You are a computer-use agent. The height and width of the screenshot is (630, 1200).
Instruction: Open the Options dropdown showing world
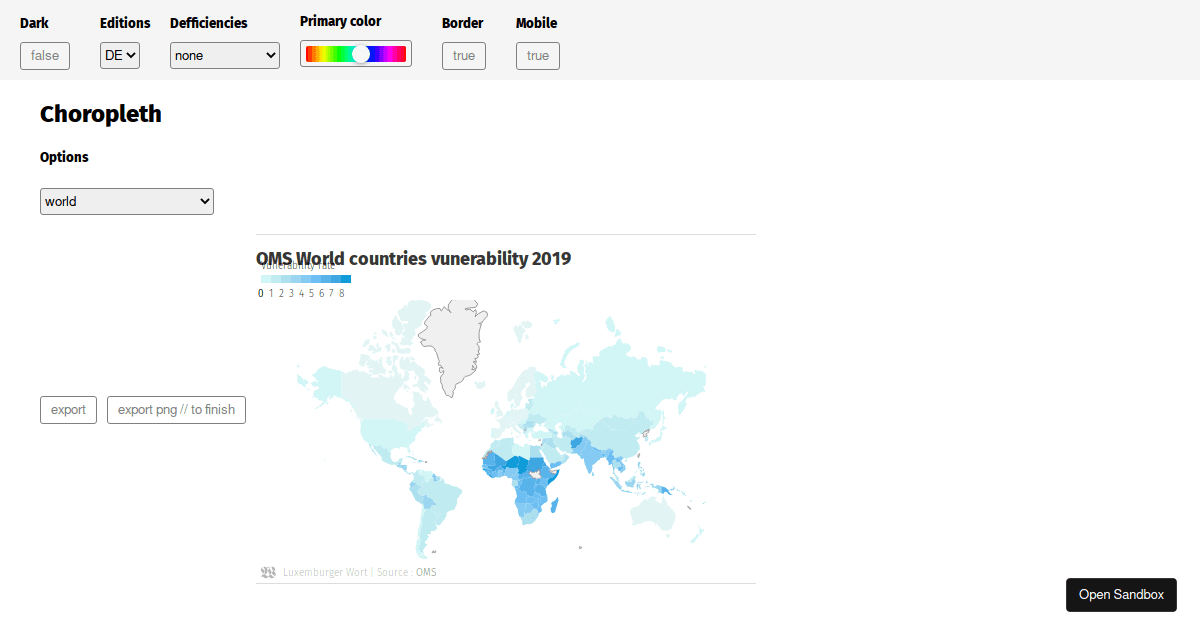coord(126,201)
